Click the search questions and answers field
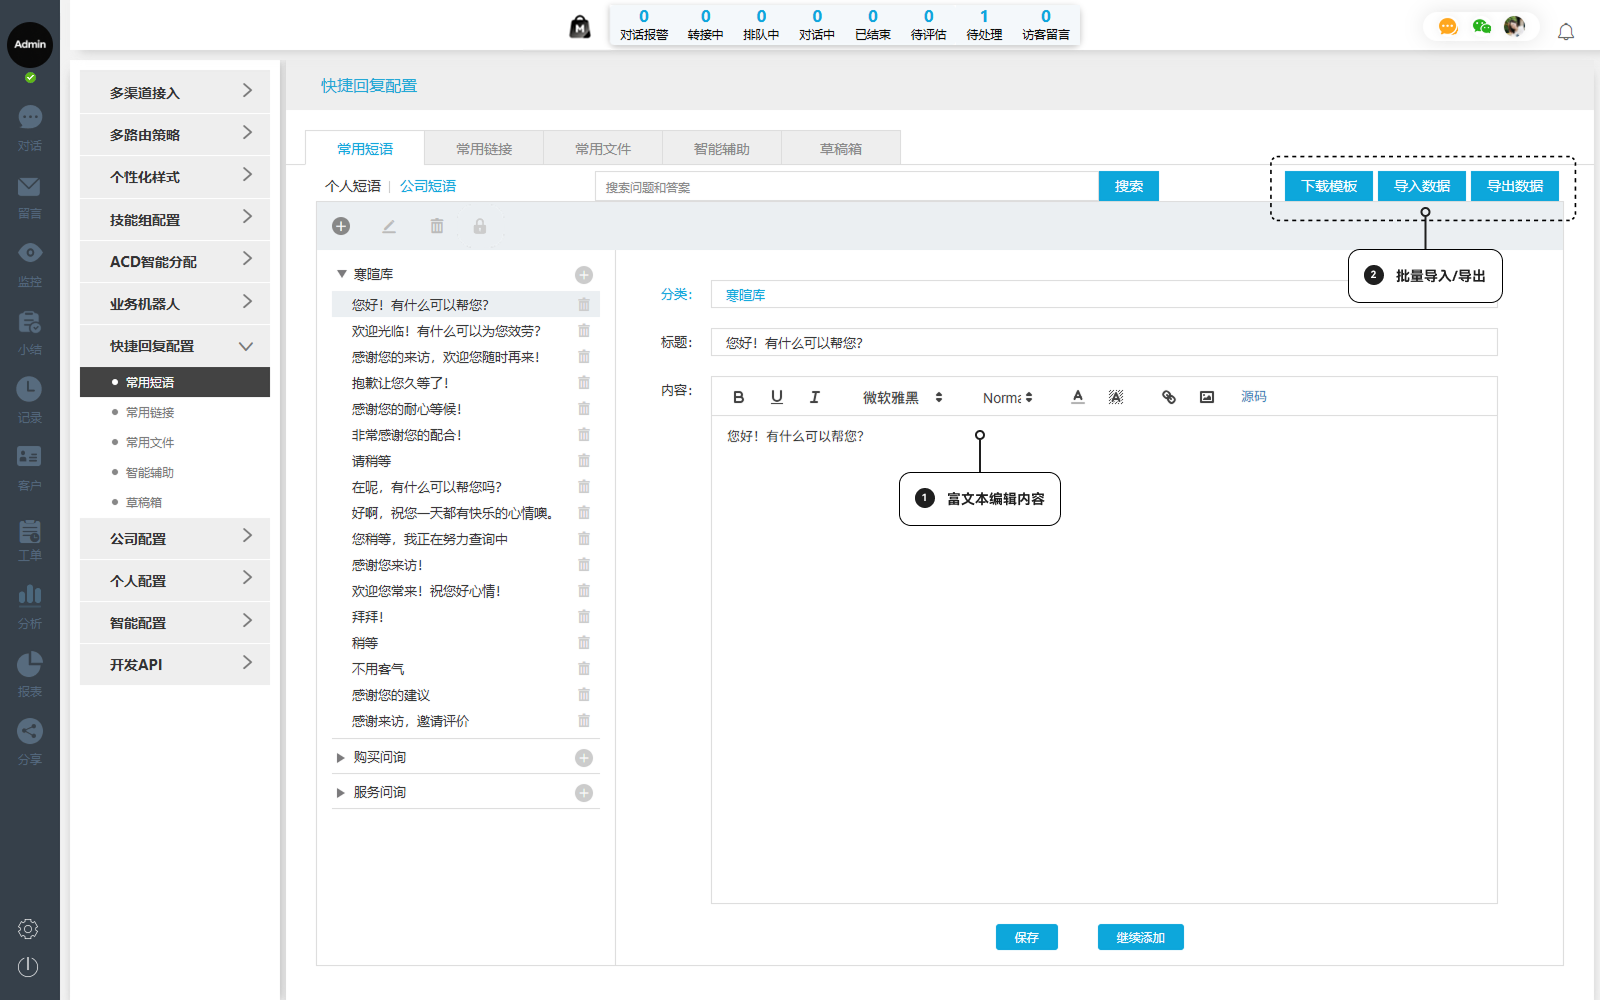This screenshot has height=1001, width=1600. [846, 187]
